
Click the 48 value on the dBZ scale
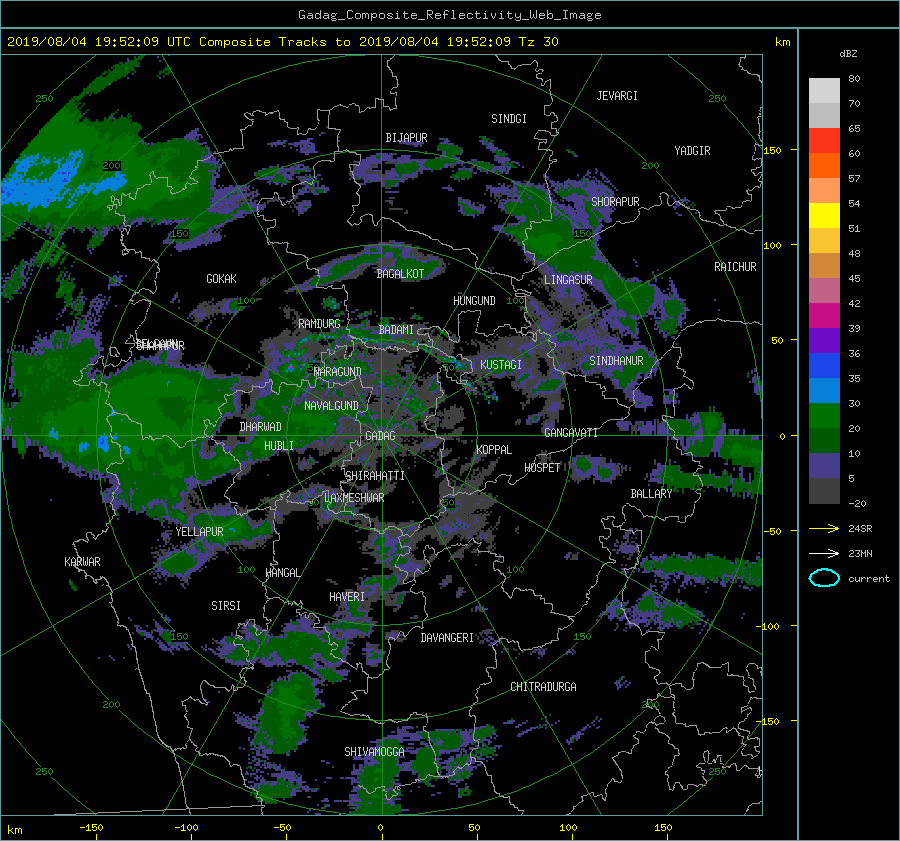(854, 253)
